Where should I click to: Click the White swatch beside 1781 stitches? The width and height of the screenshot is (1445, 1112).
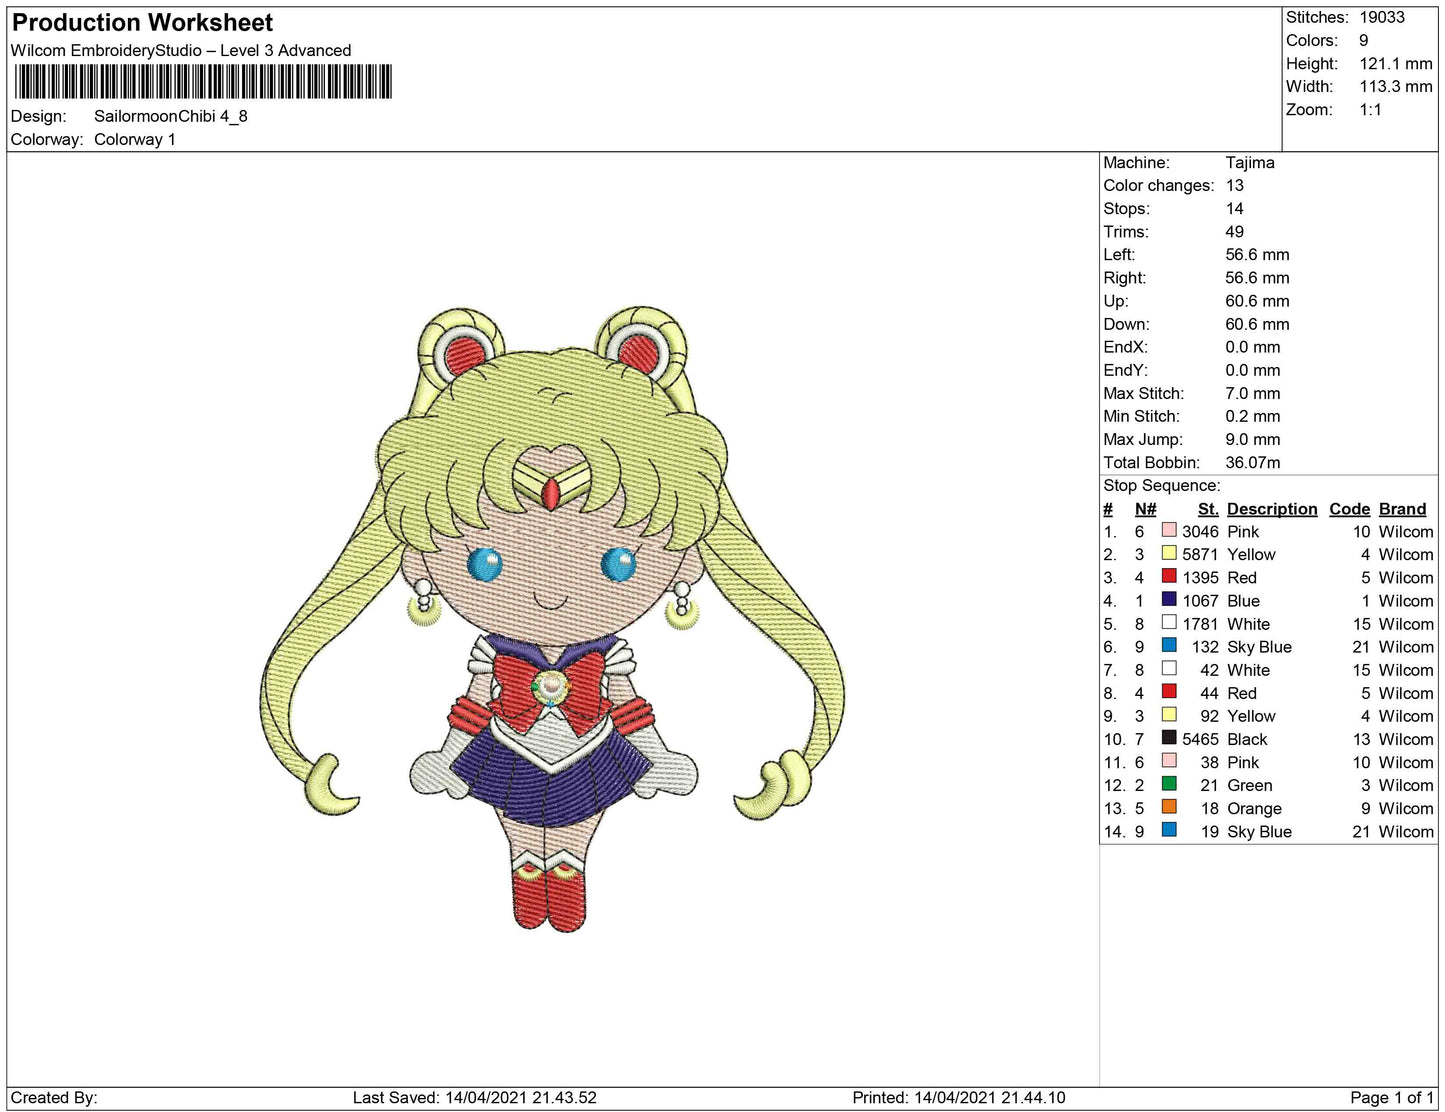click(x=1169, y=622)
